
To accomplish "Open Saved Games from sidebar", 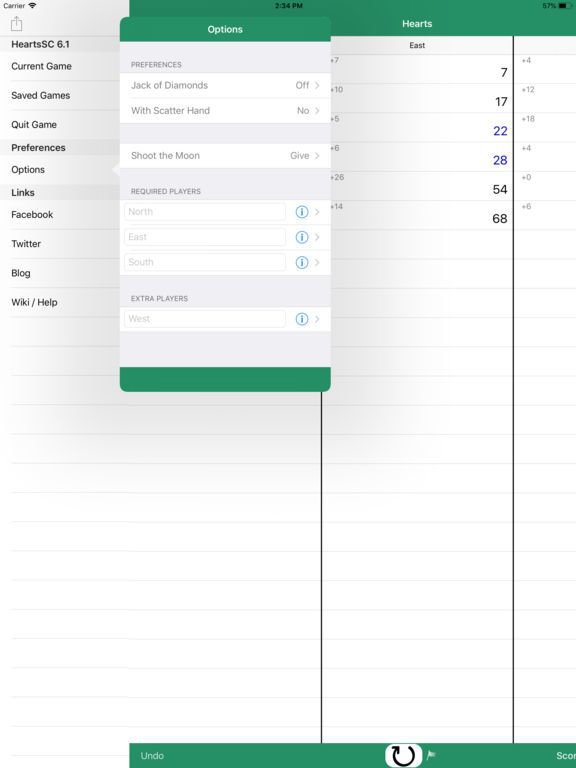I will point(41,96).
